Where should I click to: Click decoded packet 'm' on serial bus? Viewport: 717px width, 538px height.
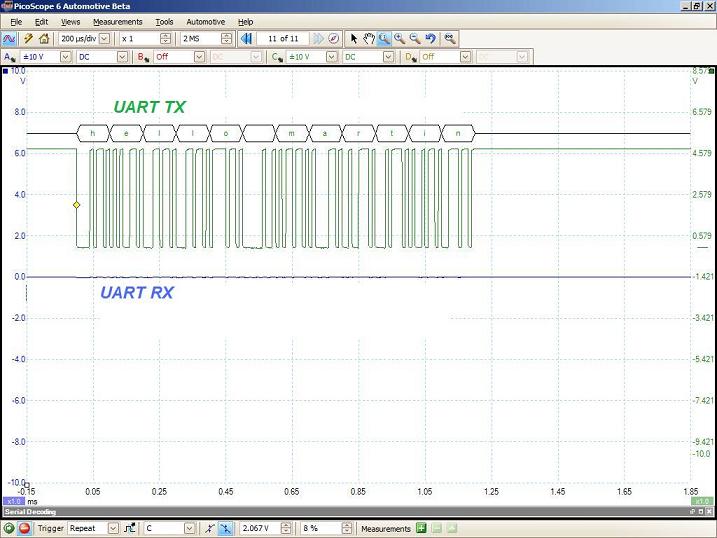(292, 133)
